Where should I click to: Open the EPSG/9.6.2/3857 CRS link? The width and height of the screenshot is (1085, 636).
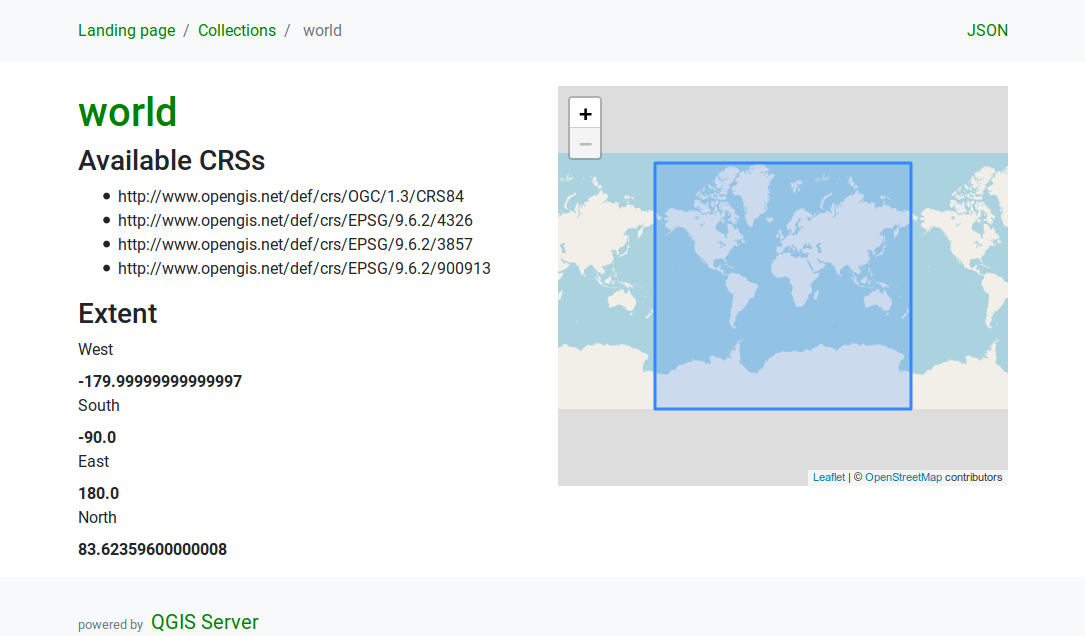295,244
